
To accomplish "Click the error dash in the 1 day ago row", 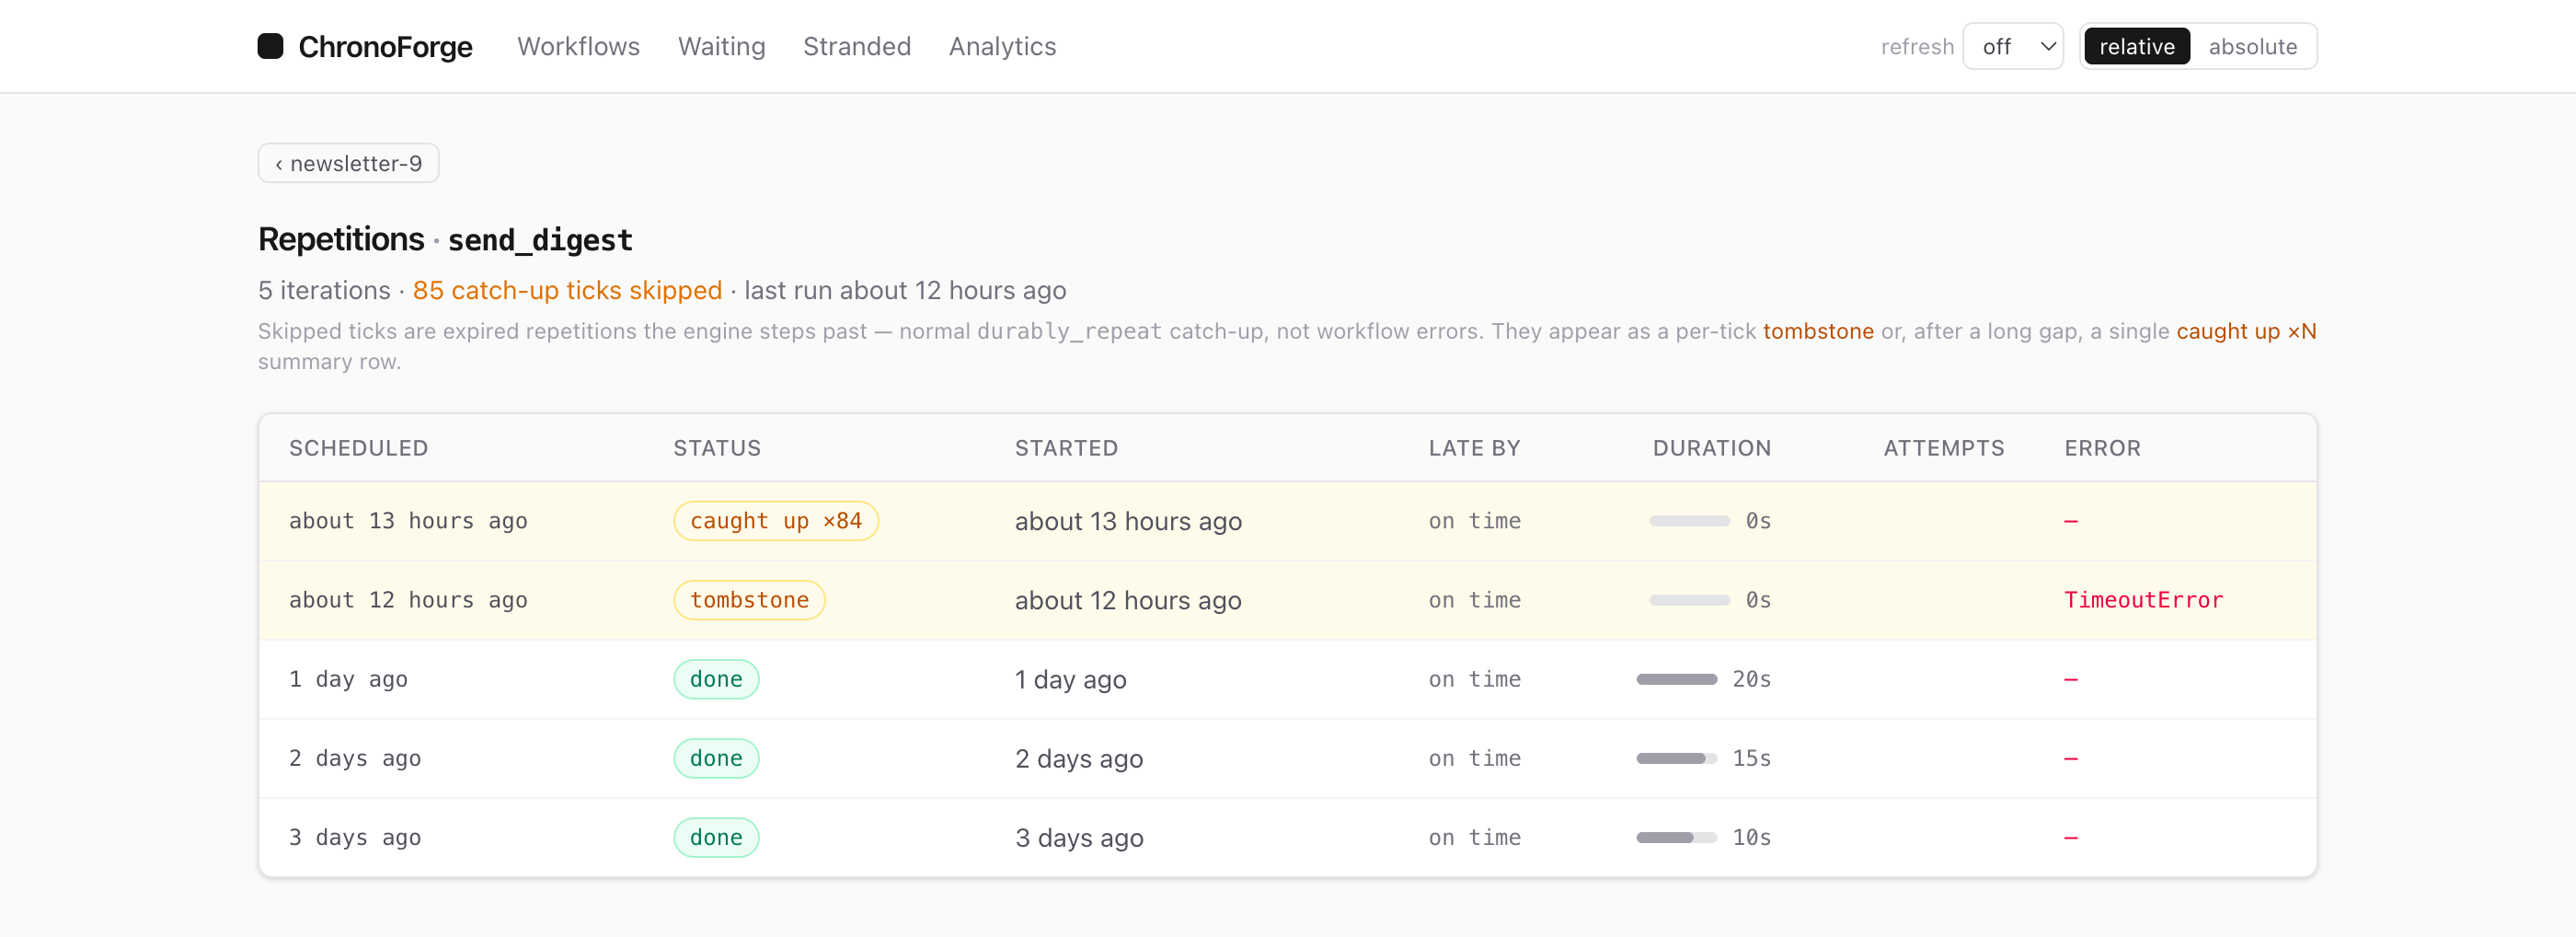I will coord(2071,679).
